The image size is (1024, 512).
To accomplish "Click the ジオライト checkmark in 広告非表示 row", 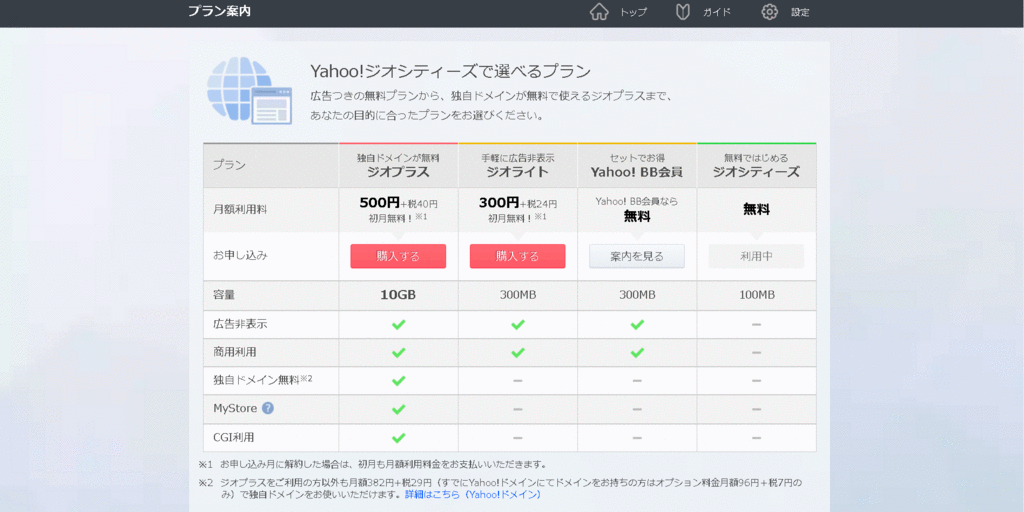I will click(518, 324).
